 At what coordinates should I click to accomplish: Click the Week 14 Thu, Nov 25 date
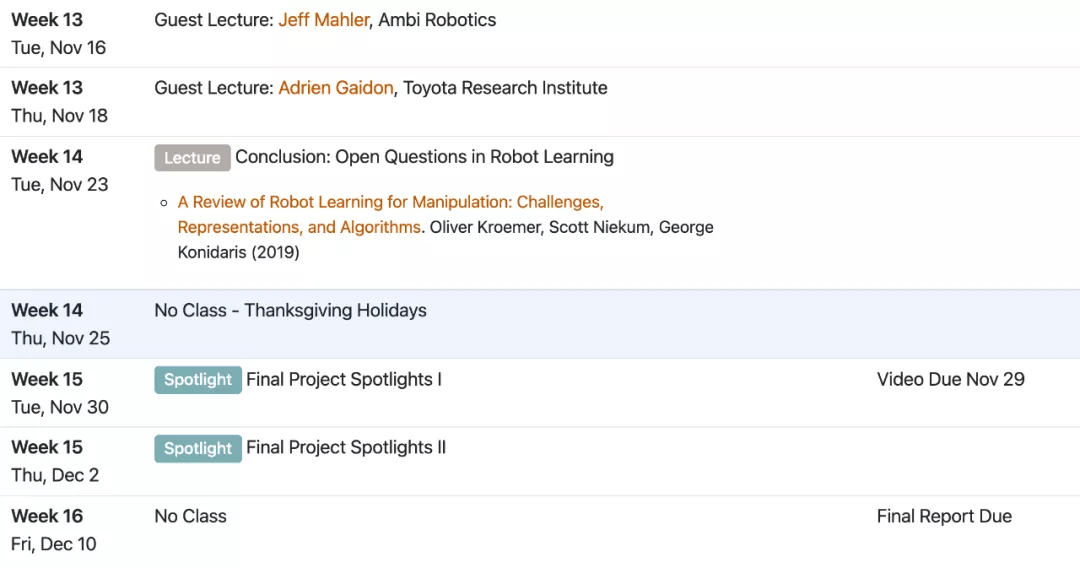61,338
